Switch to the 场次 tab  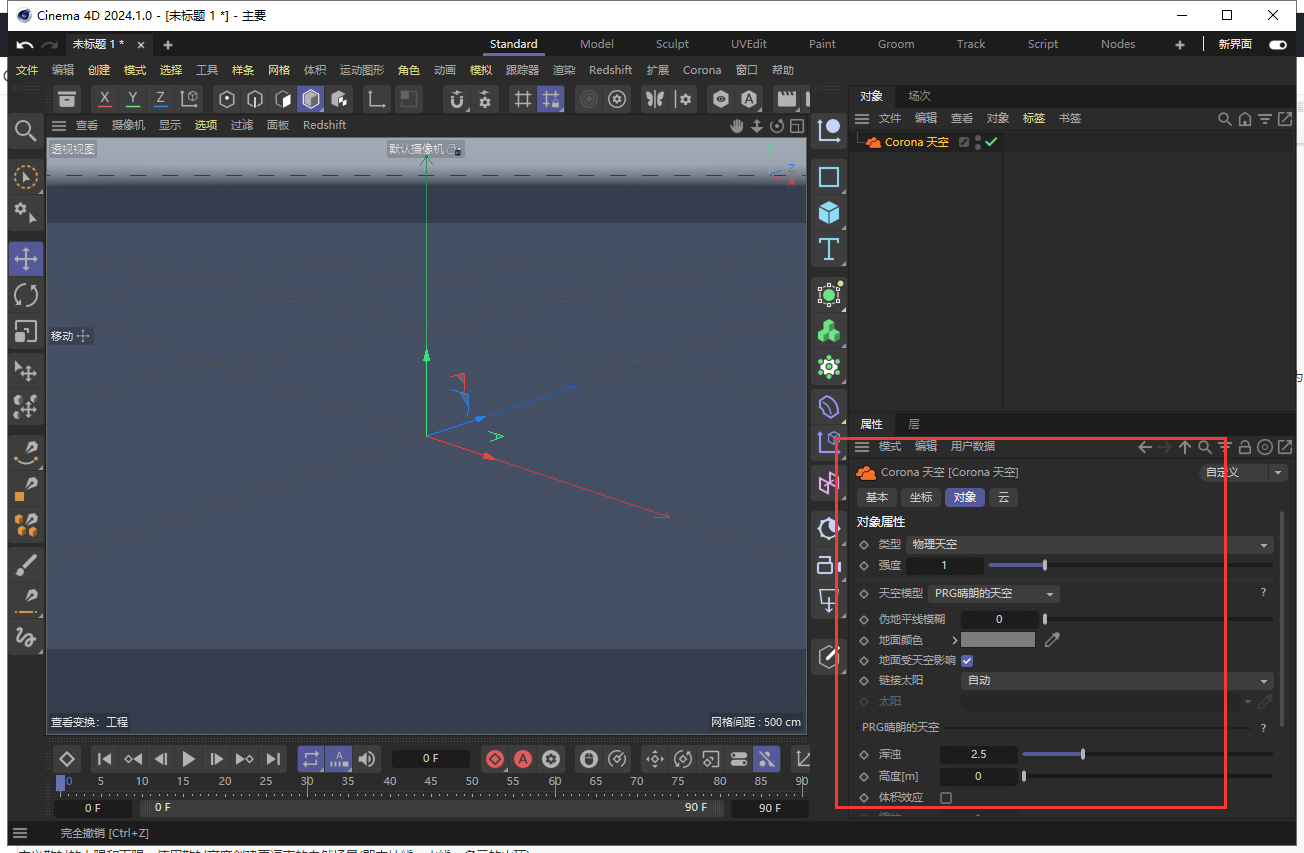(x=919, y=96)
